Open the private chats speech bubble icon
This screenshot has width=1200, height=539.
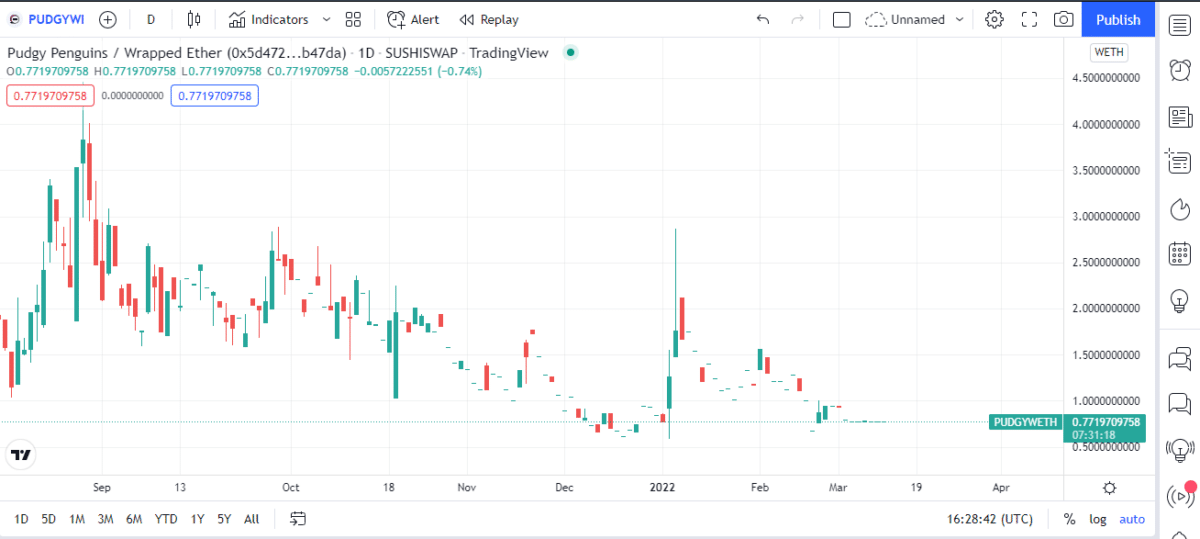coord(1180,403)
